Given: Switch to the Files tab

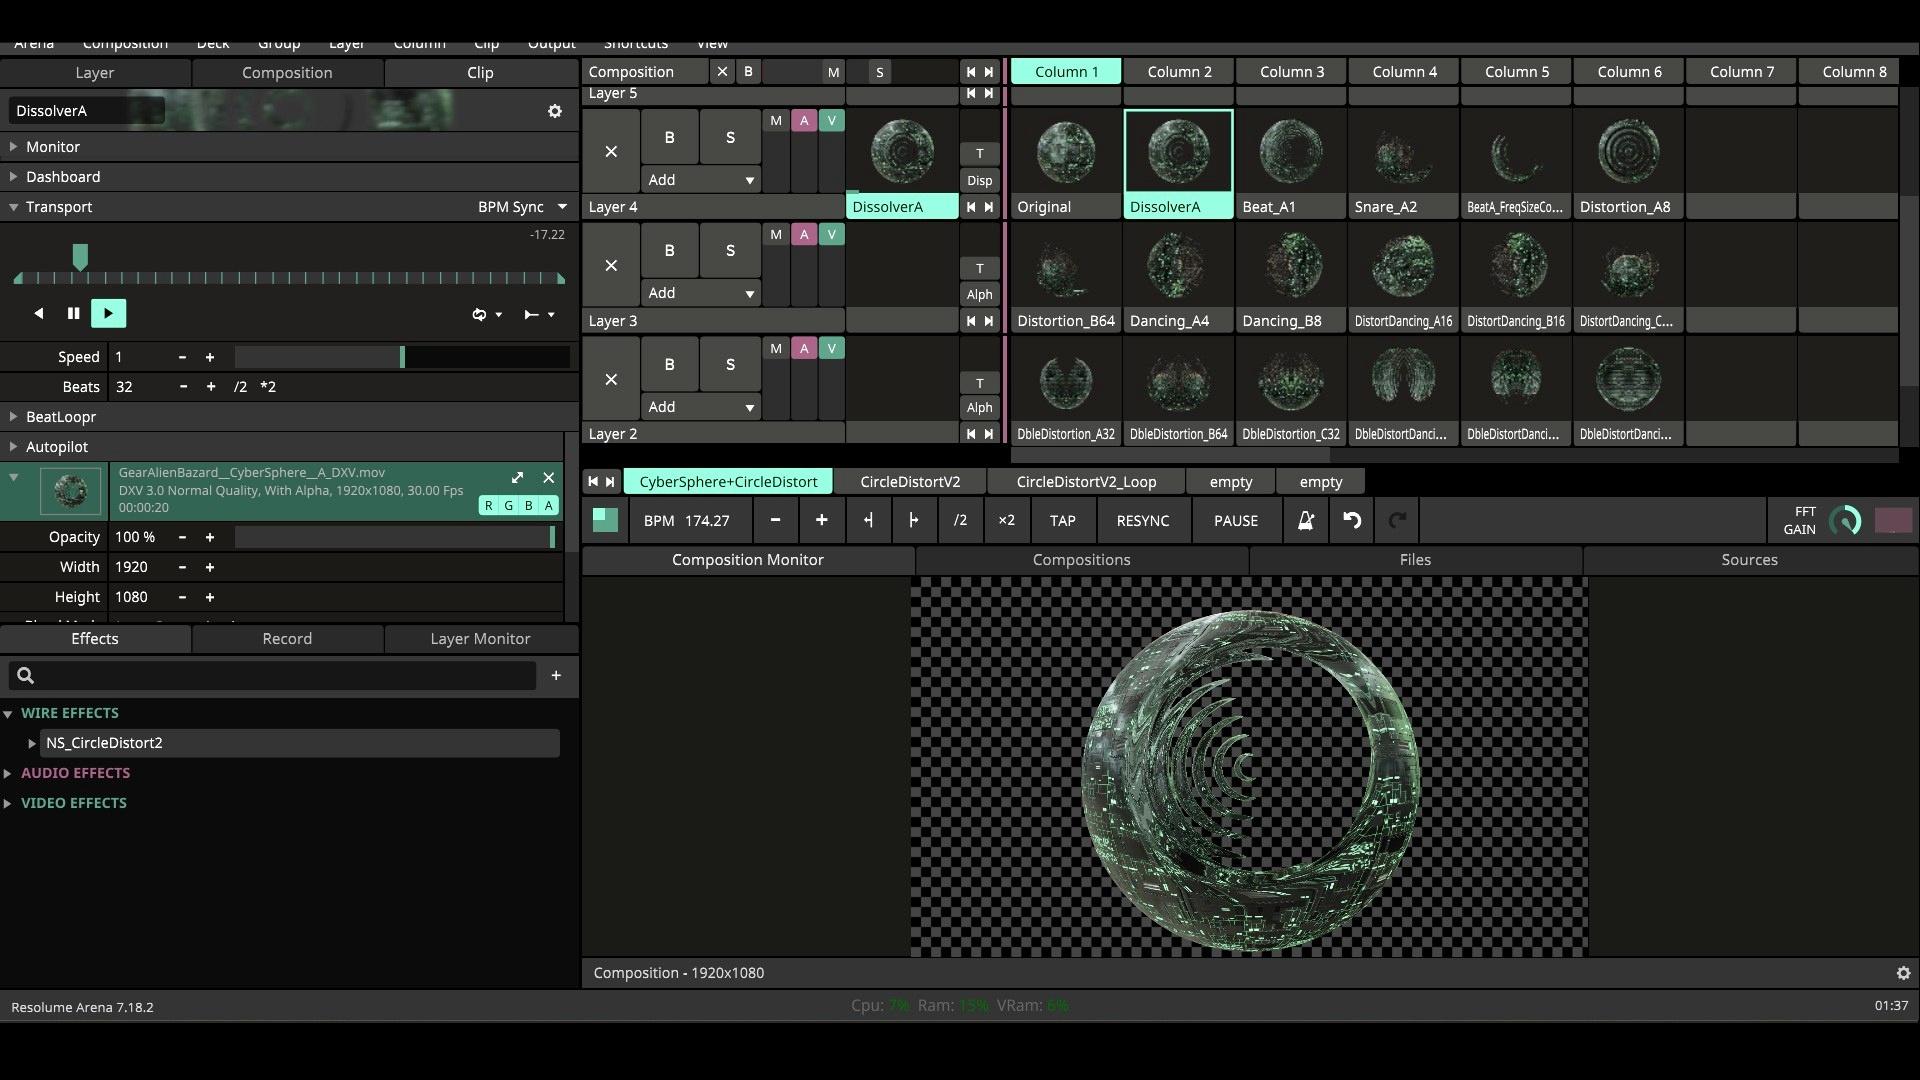Looking at the screenshot, I should [x=1415, y=560].
